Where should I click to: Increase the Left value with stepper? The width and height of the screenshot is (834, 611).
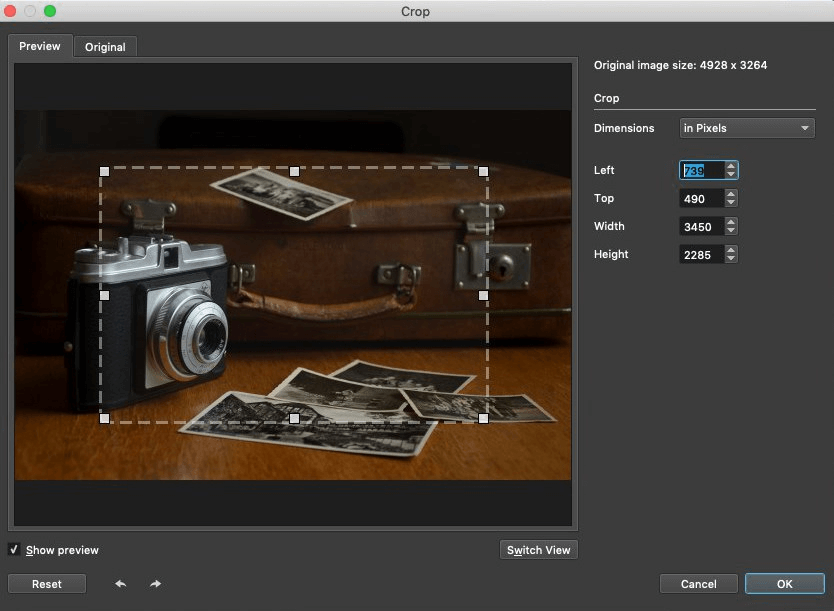pos(731,166)
